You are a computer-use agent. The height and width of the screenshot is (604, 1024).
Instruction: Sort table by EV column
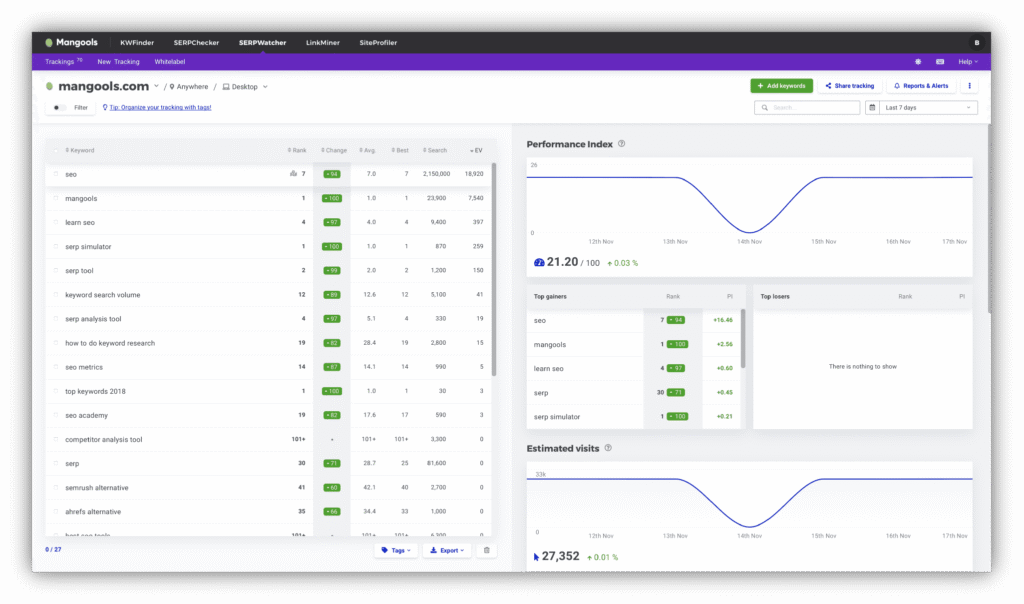coord(476,150)
